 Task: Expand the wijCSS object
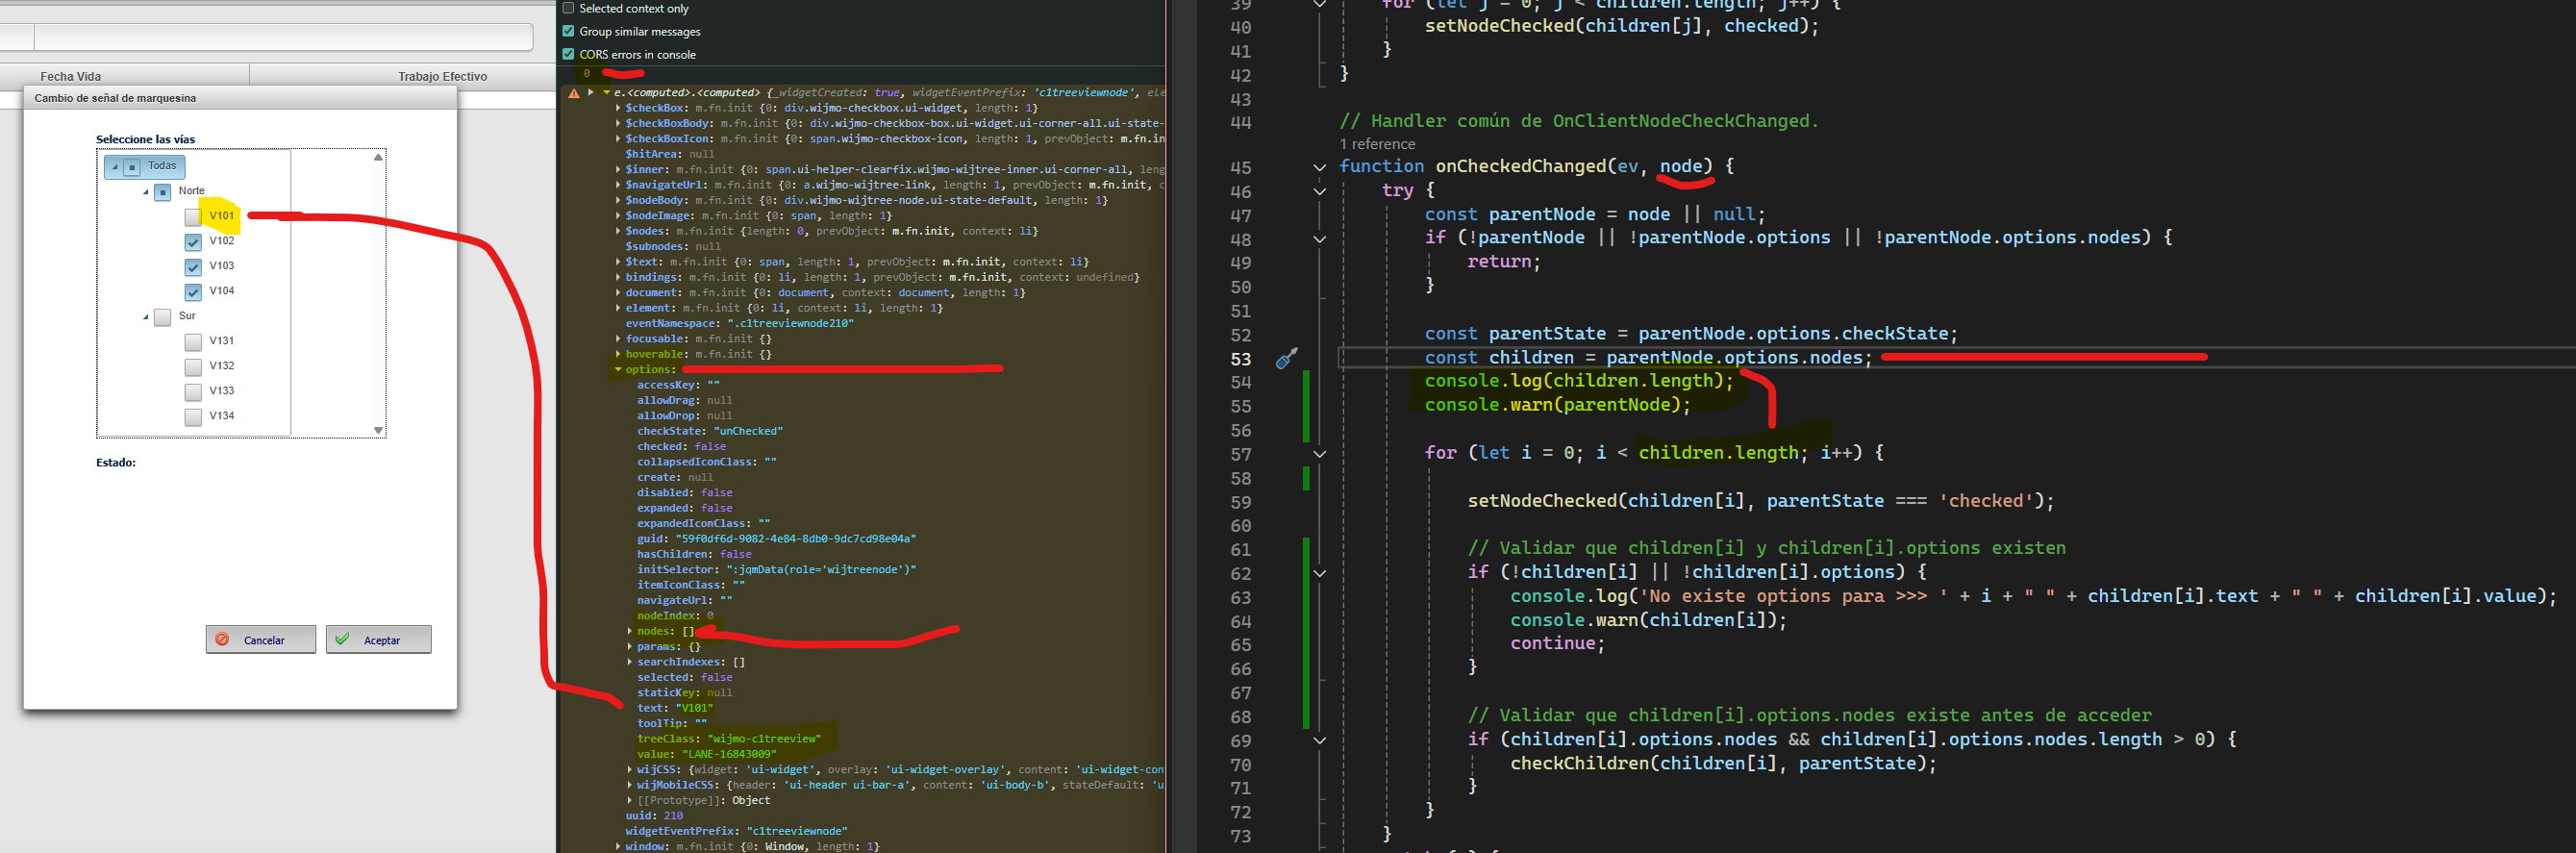(x=630, y=770)
